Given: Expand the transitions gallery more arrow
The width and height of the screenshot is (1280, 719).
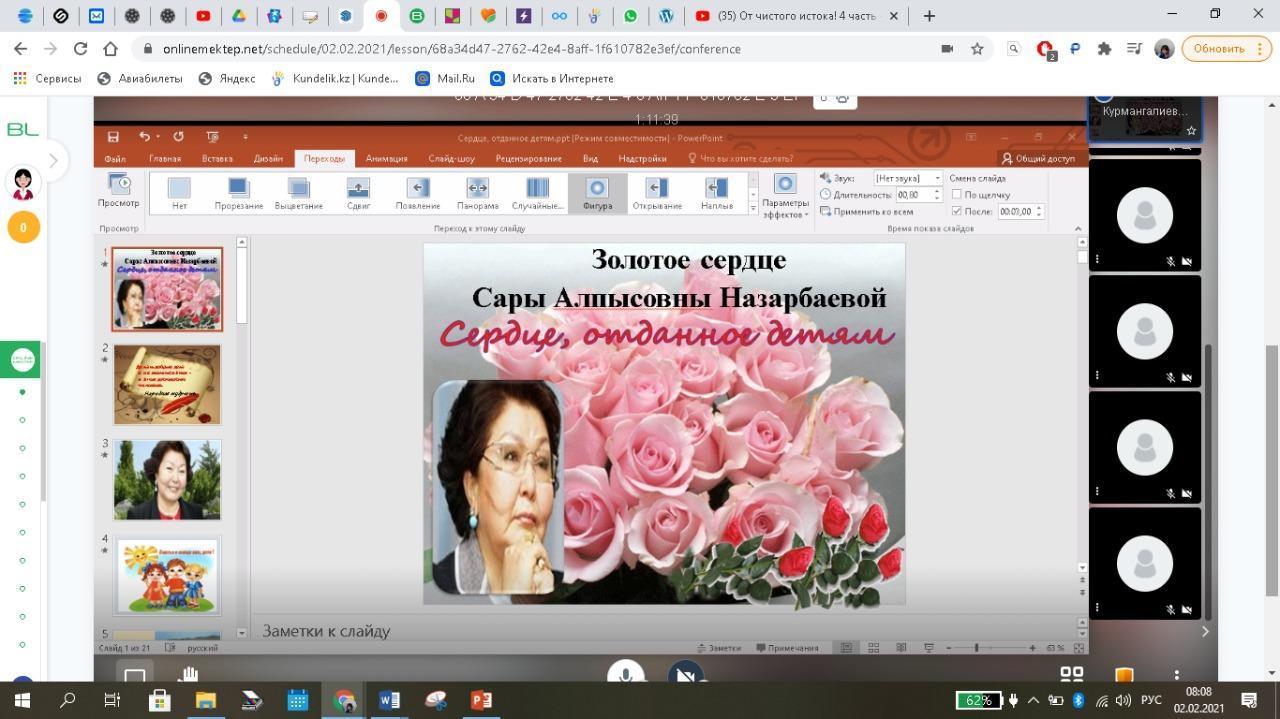Looking at the screenshot, I should [753, 208].
